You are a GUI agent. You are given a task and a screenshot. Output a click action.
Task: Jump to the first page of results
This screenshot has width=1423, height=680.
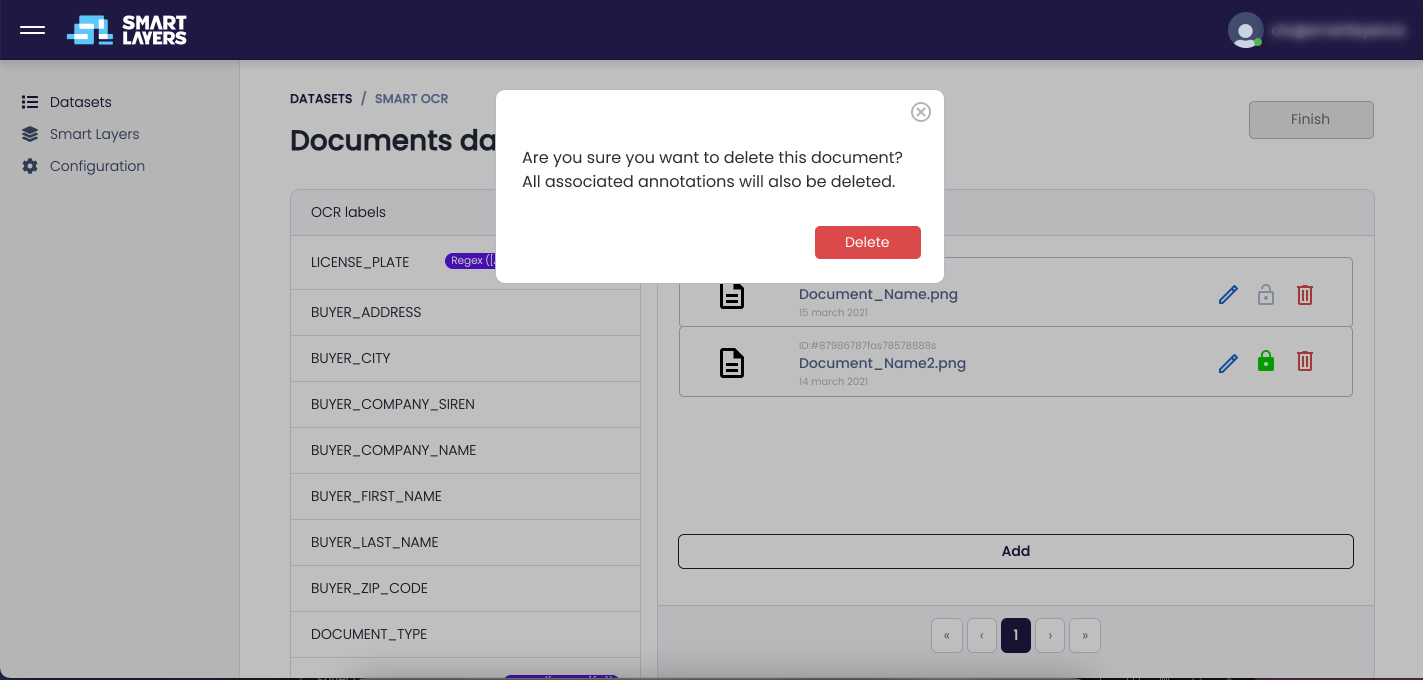coord(947,635)
